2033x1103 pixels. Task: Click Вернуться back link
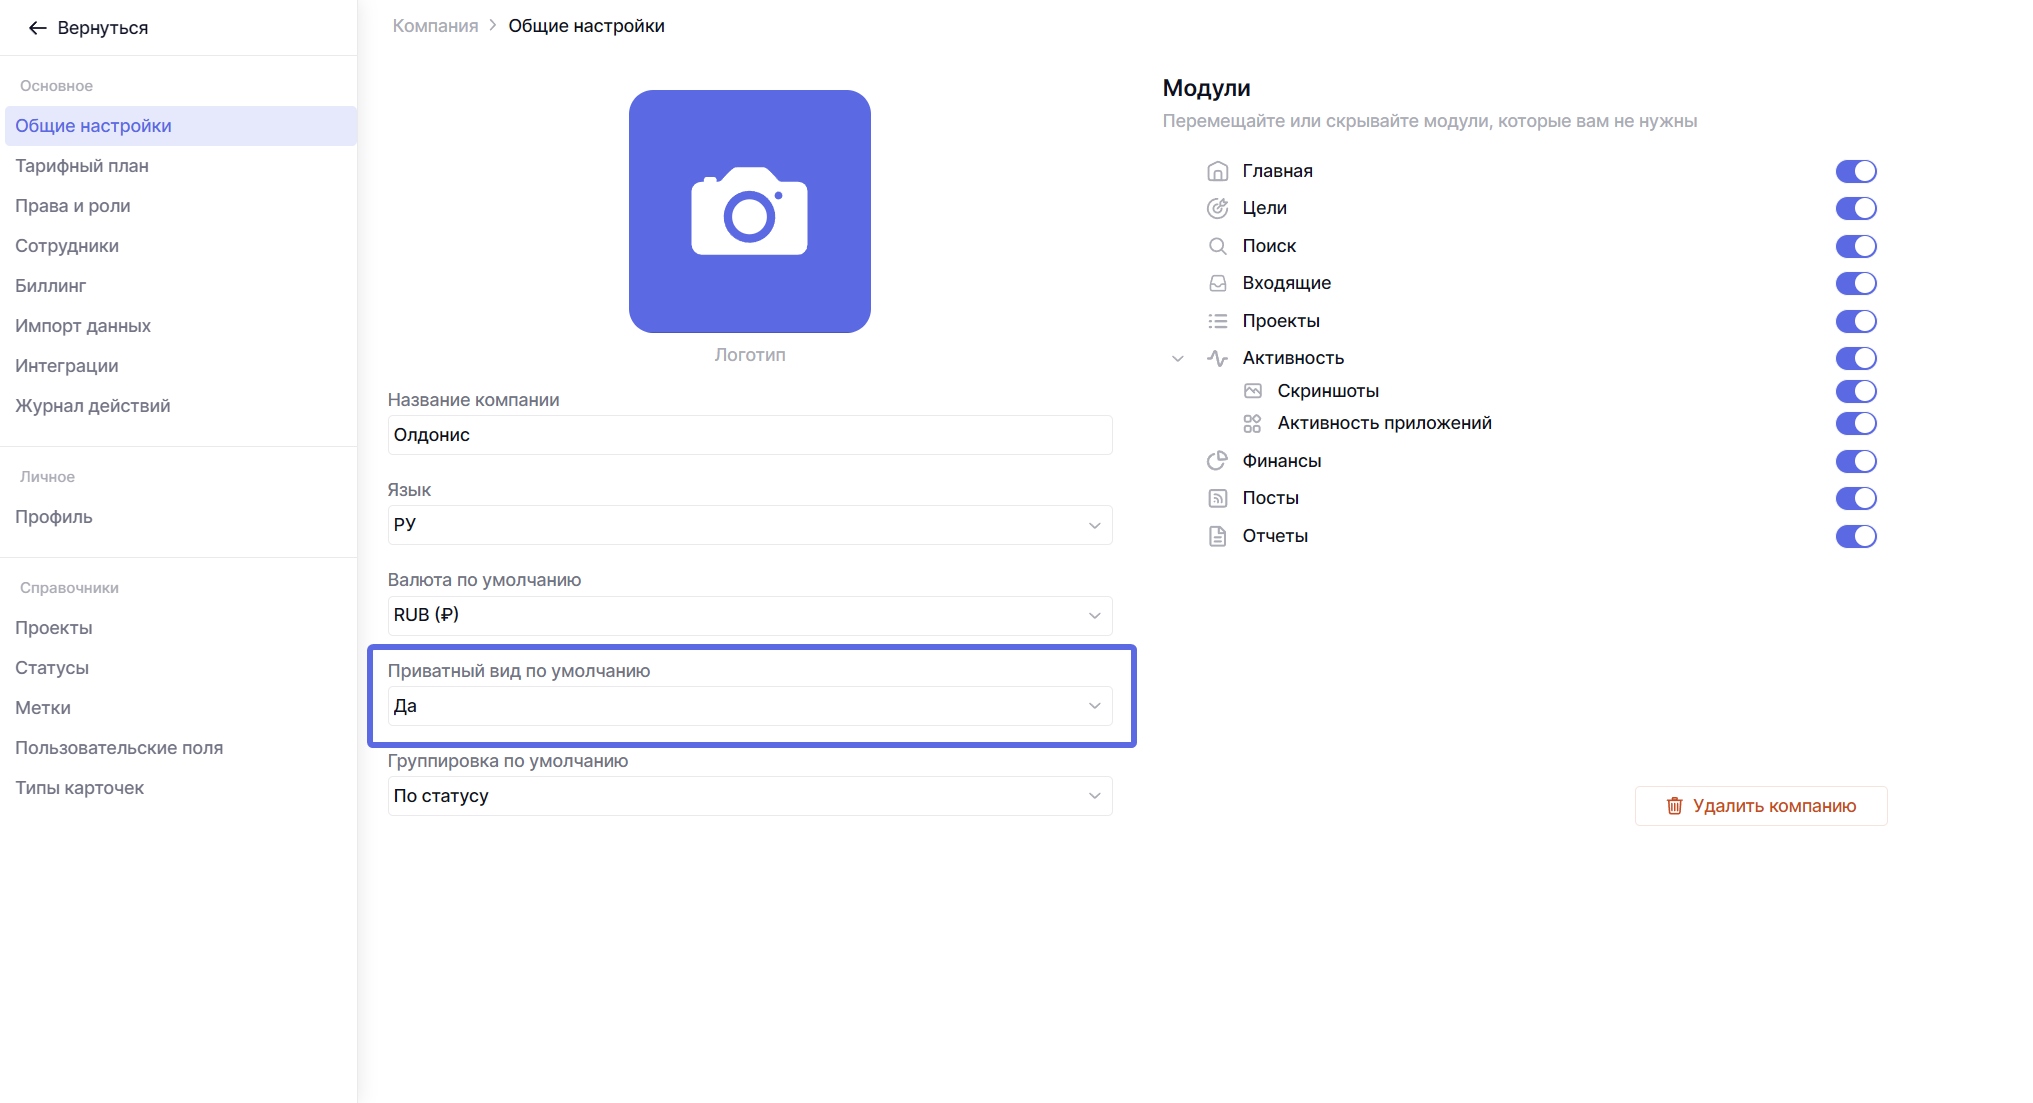coord(88,28)
